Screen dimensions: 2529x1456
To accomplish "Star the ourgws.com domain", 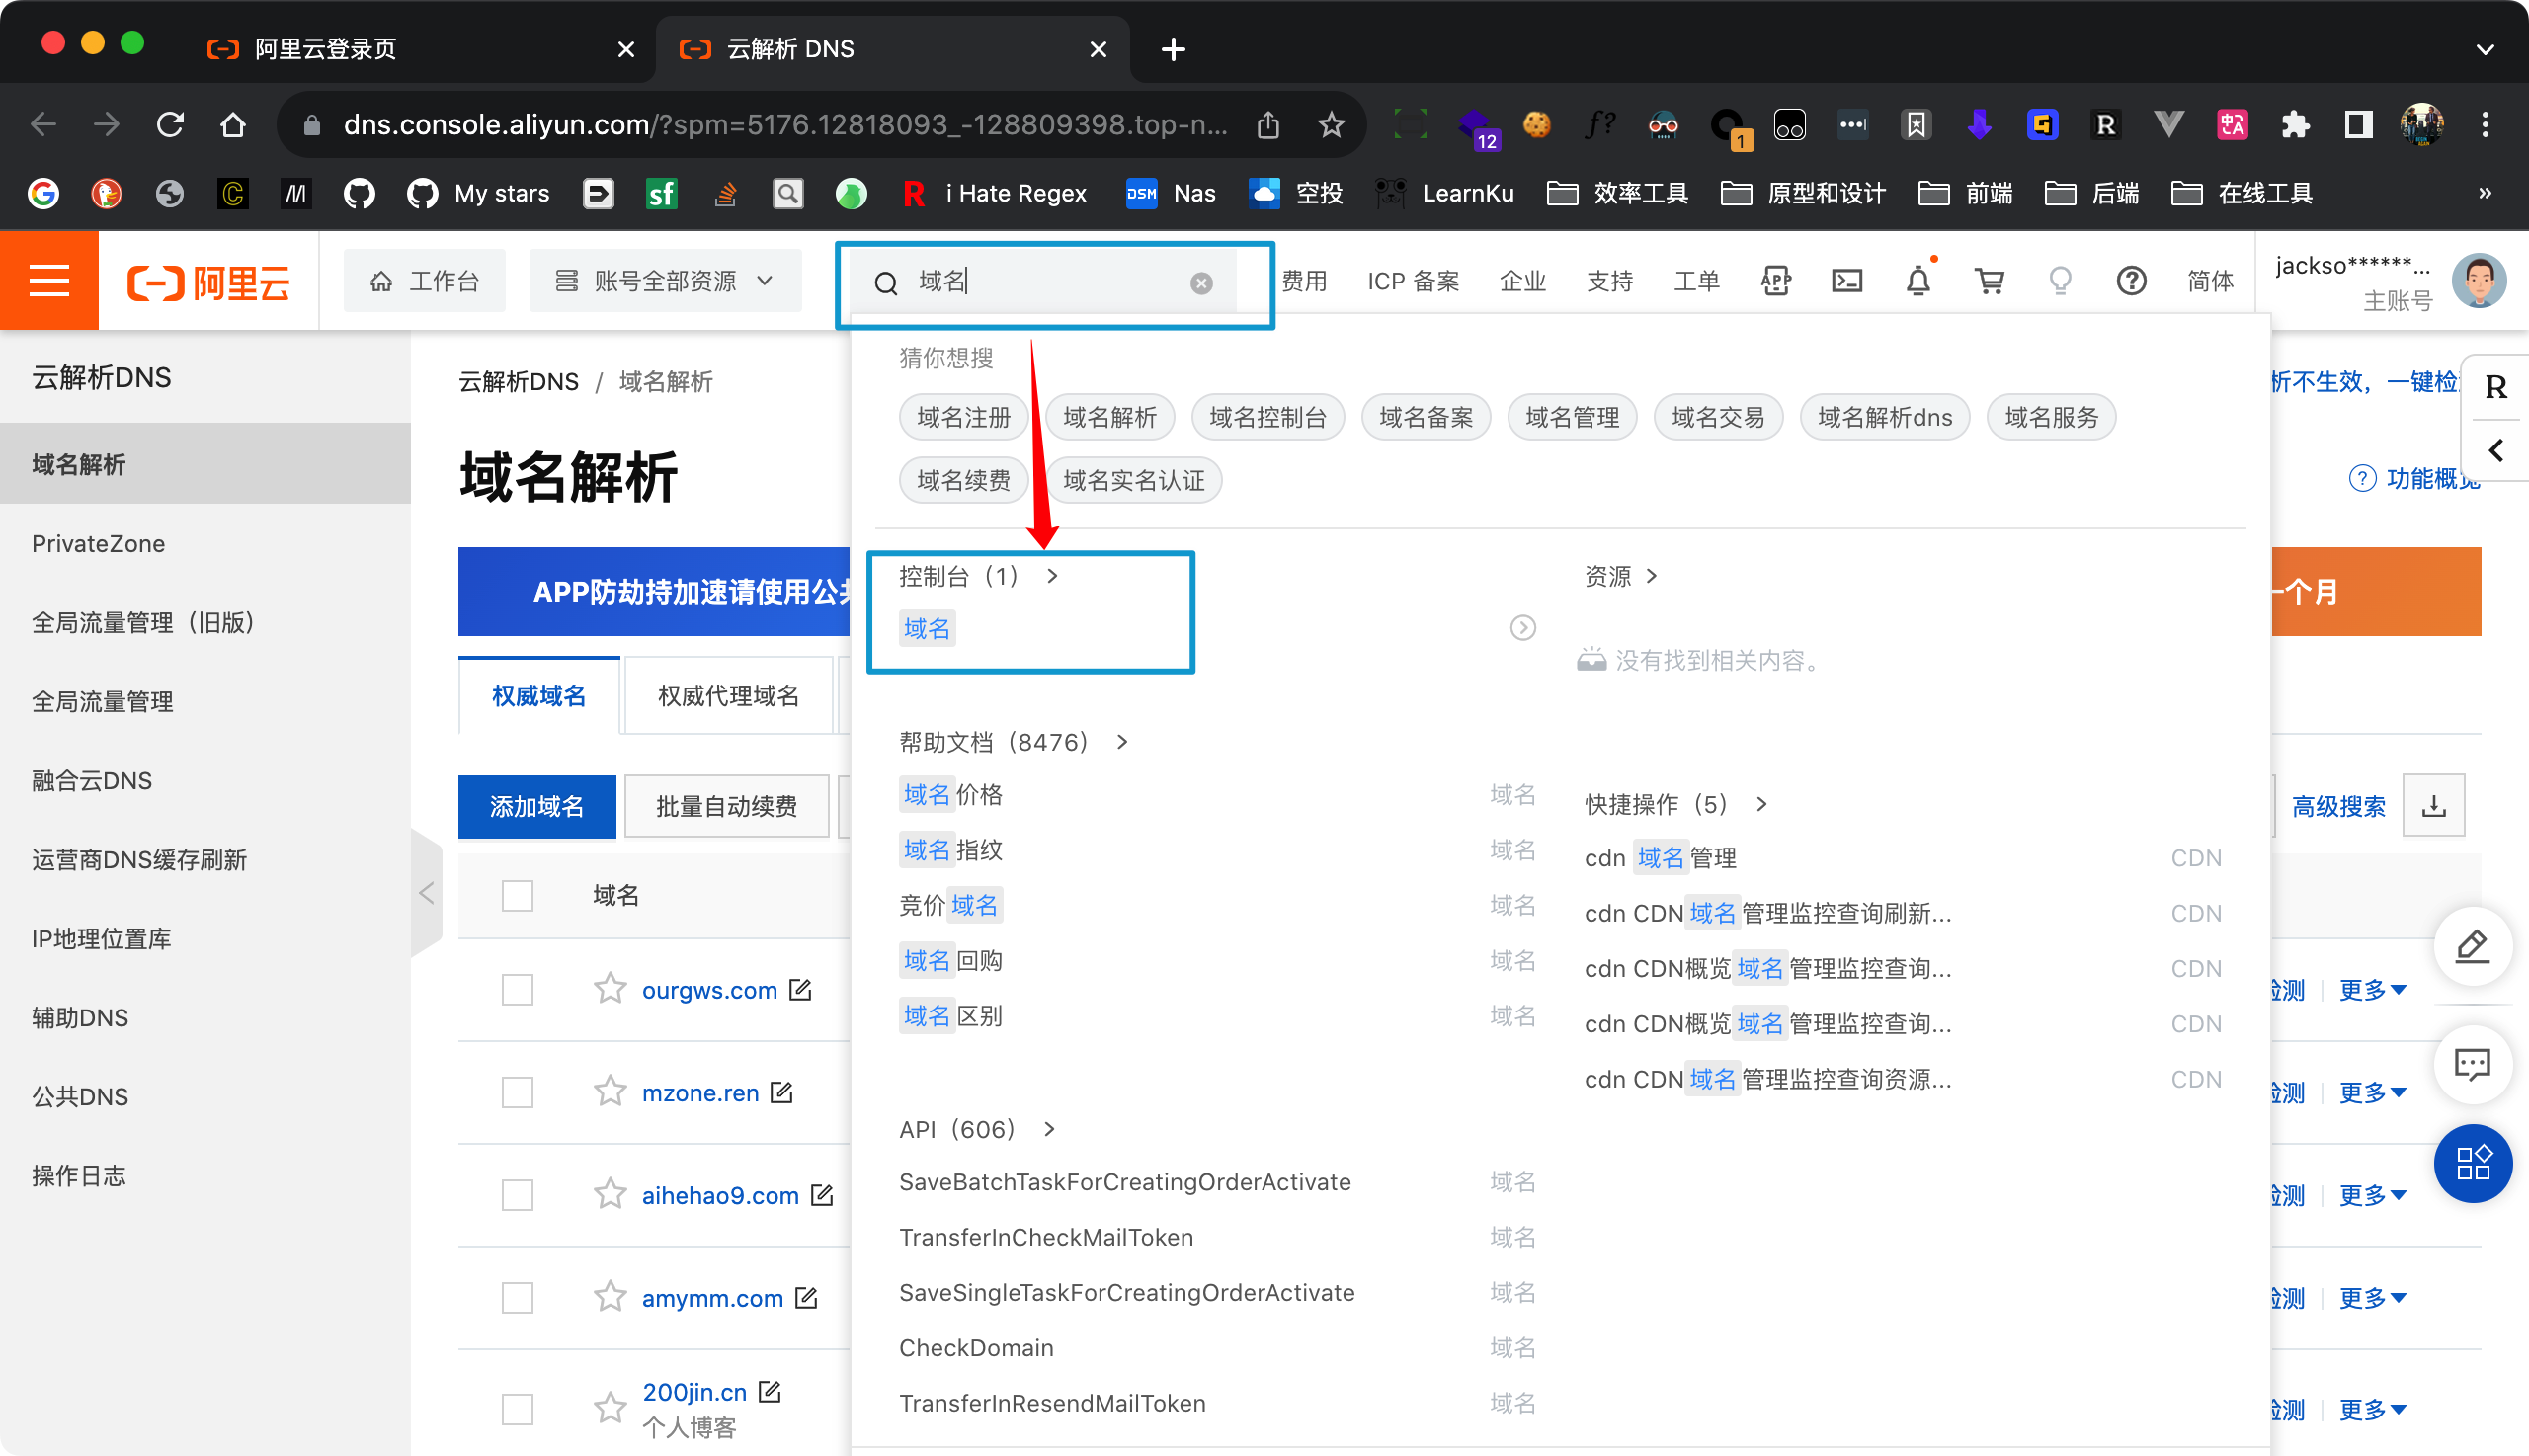I will tap(610, 989).
